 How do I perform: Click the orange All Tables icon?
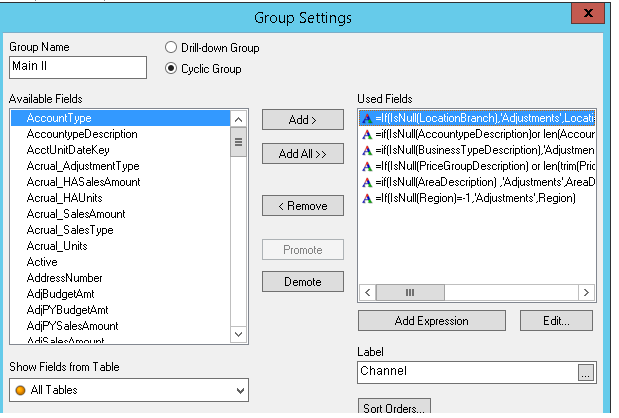(x=20, y=389)
